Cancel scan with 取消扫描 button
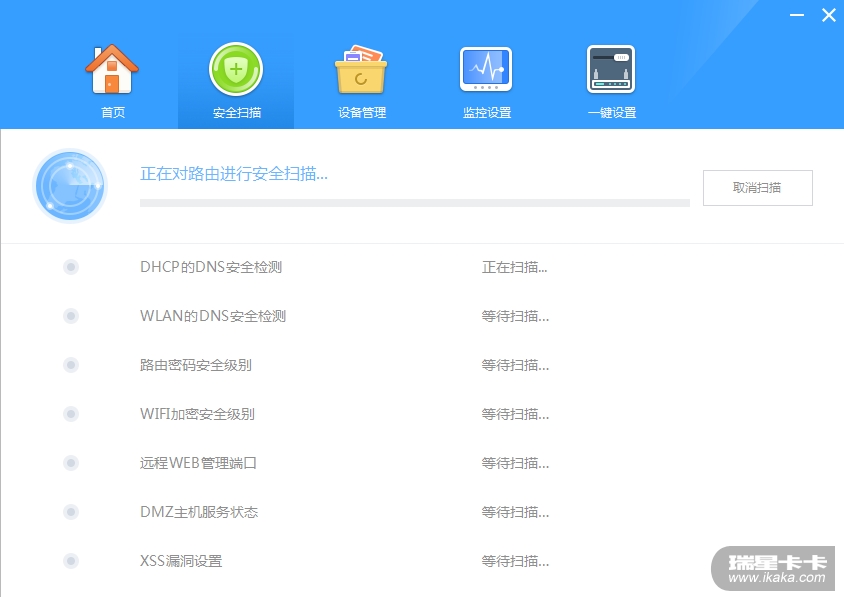The height and width of the screenshot is (597, 844). pyautogui.click(x=757, y=188)
